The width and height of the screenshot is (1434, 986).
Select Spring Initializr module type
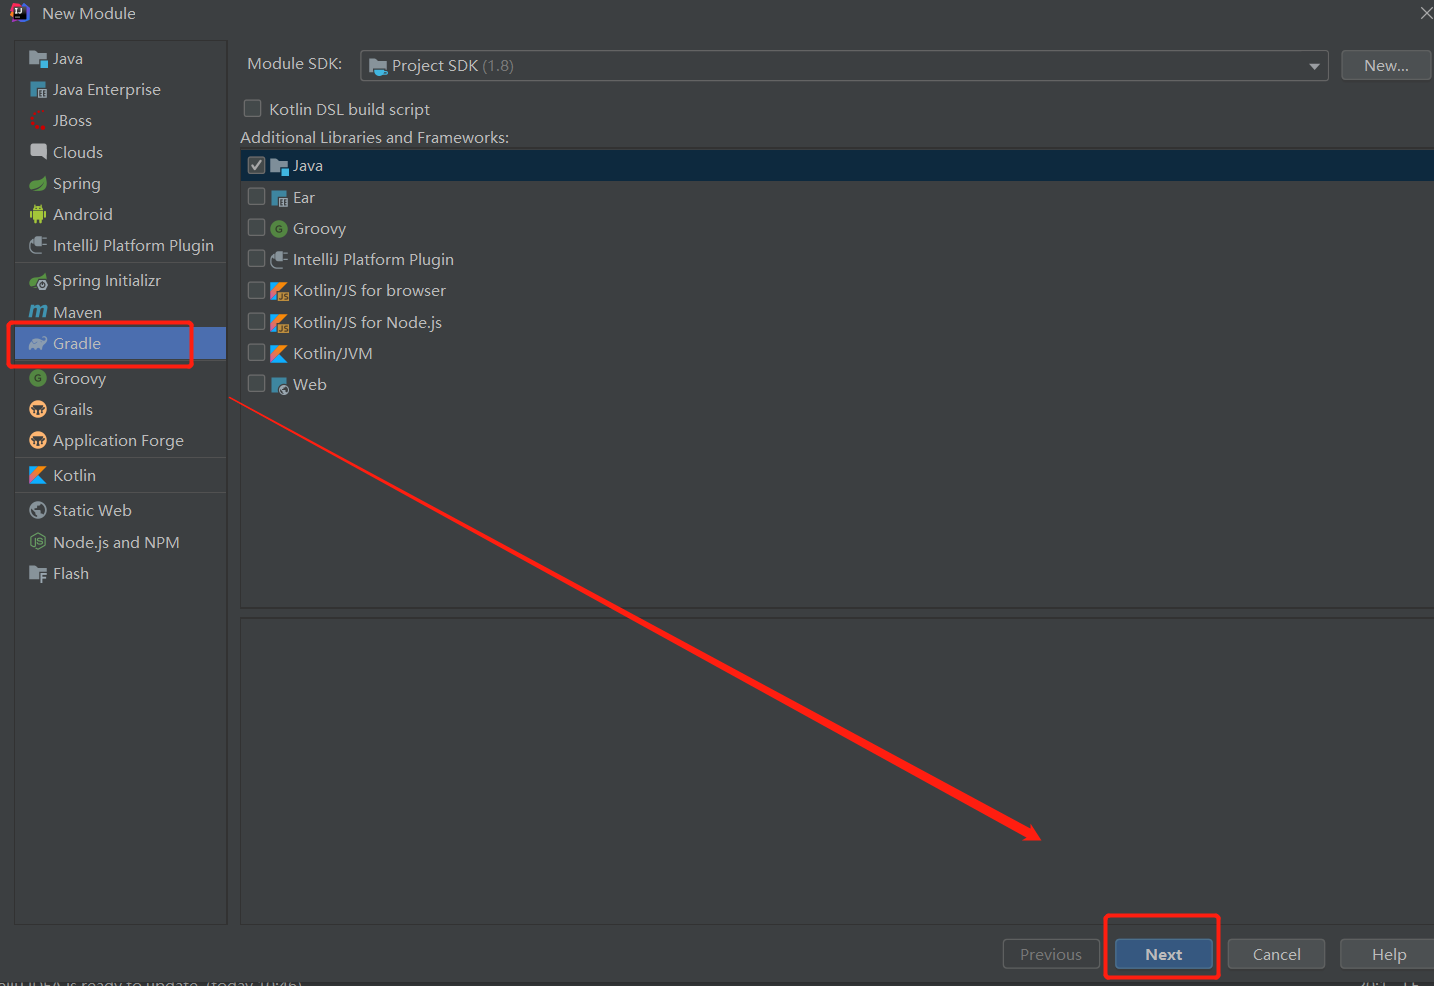coord(120,281)
